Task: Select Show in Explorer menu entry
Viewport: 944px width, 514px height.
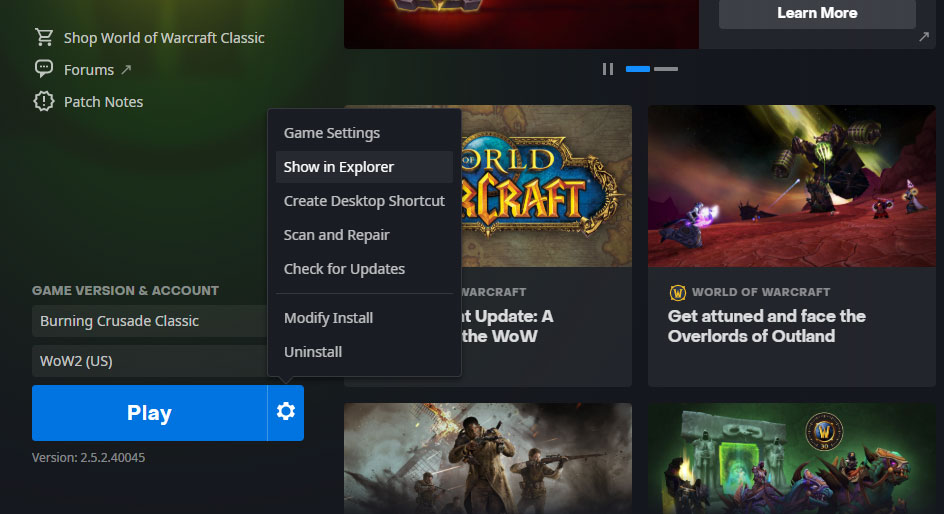Action: click(x=364, y=167)
